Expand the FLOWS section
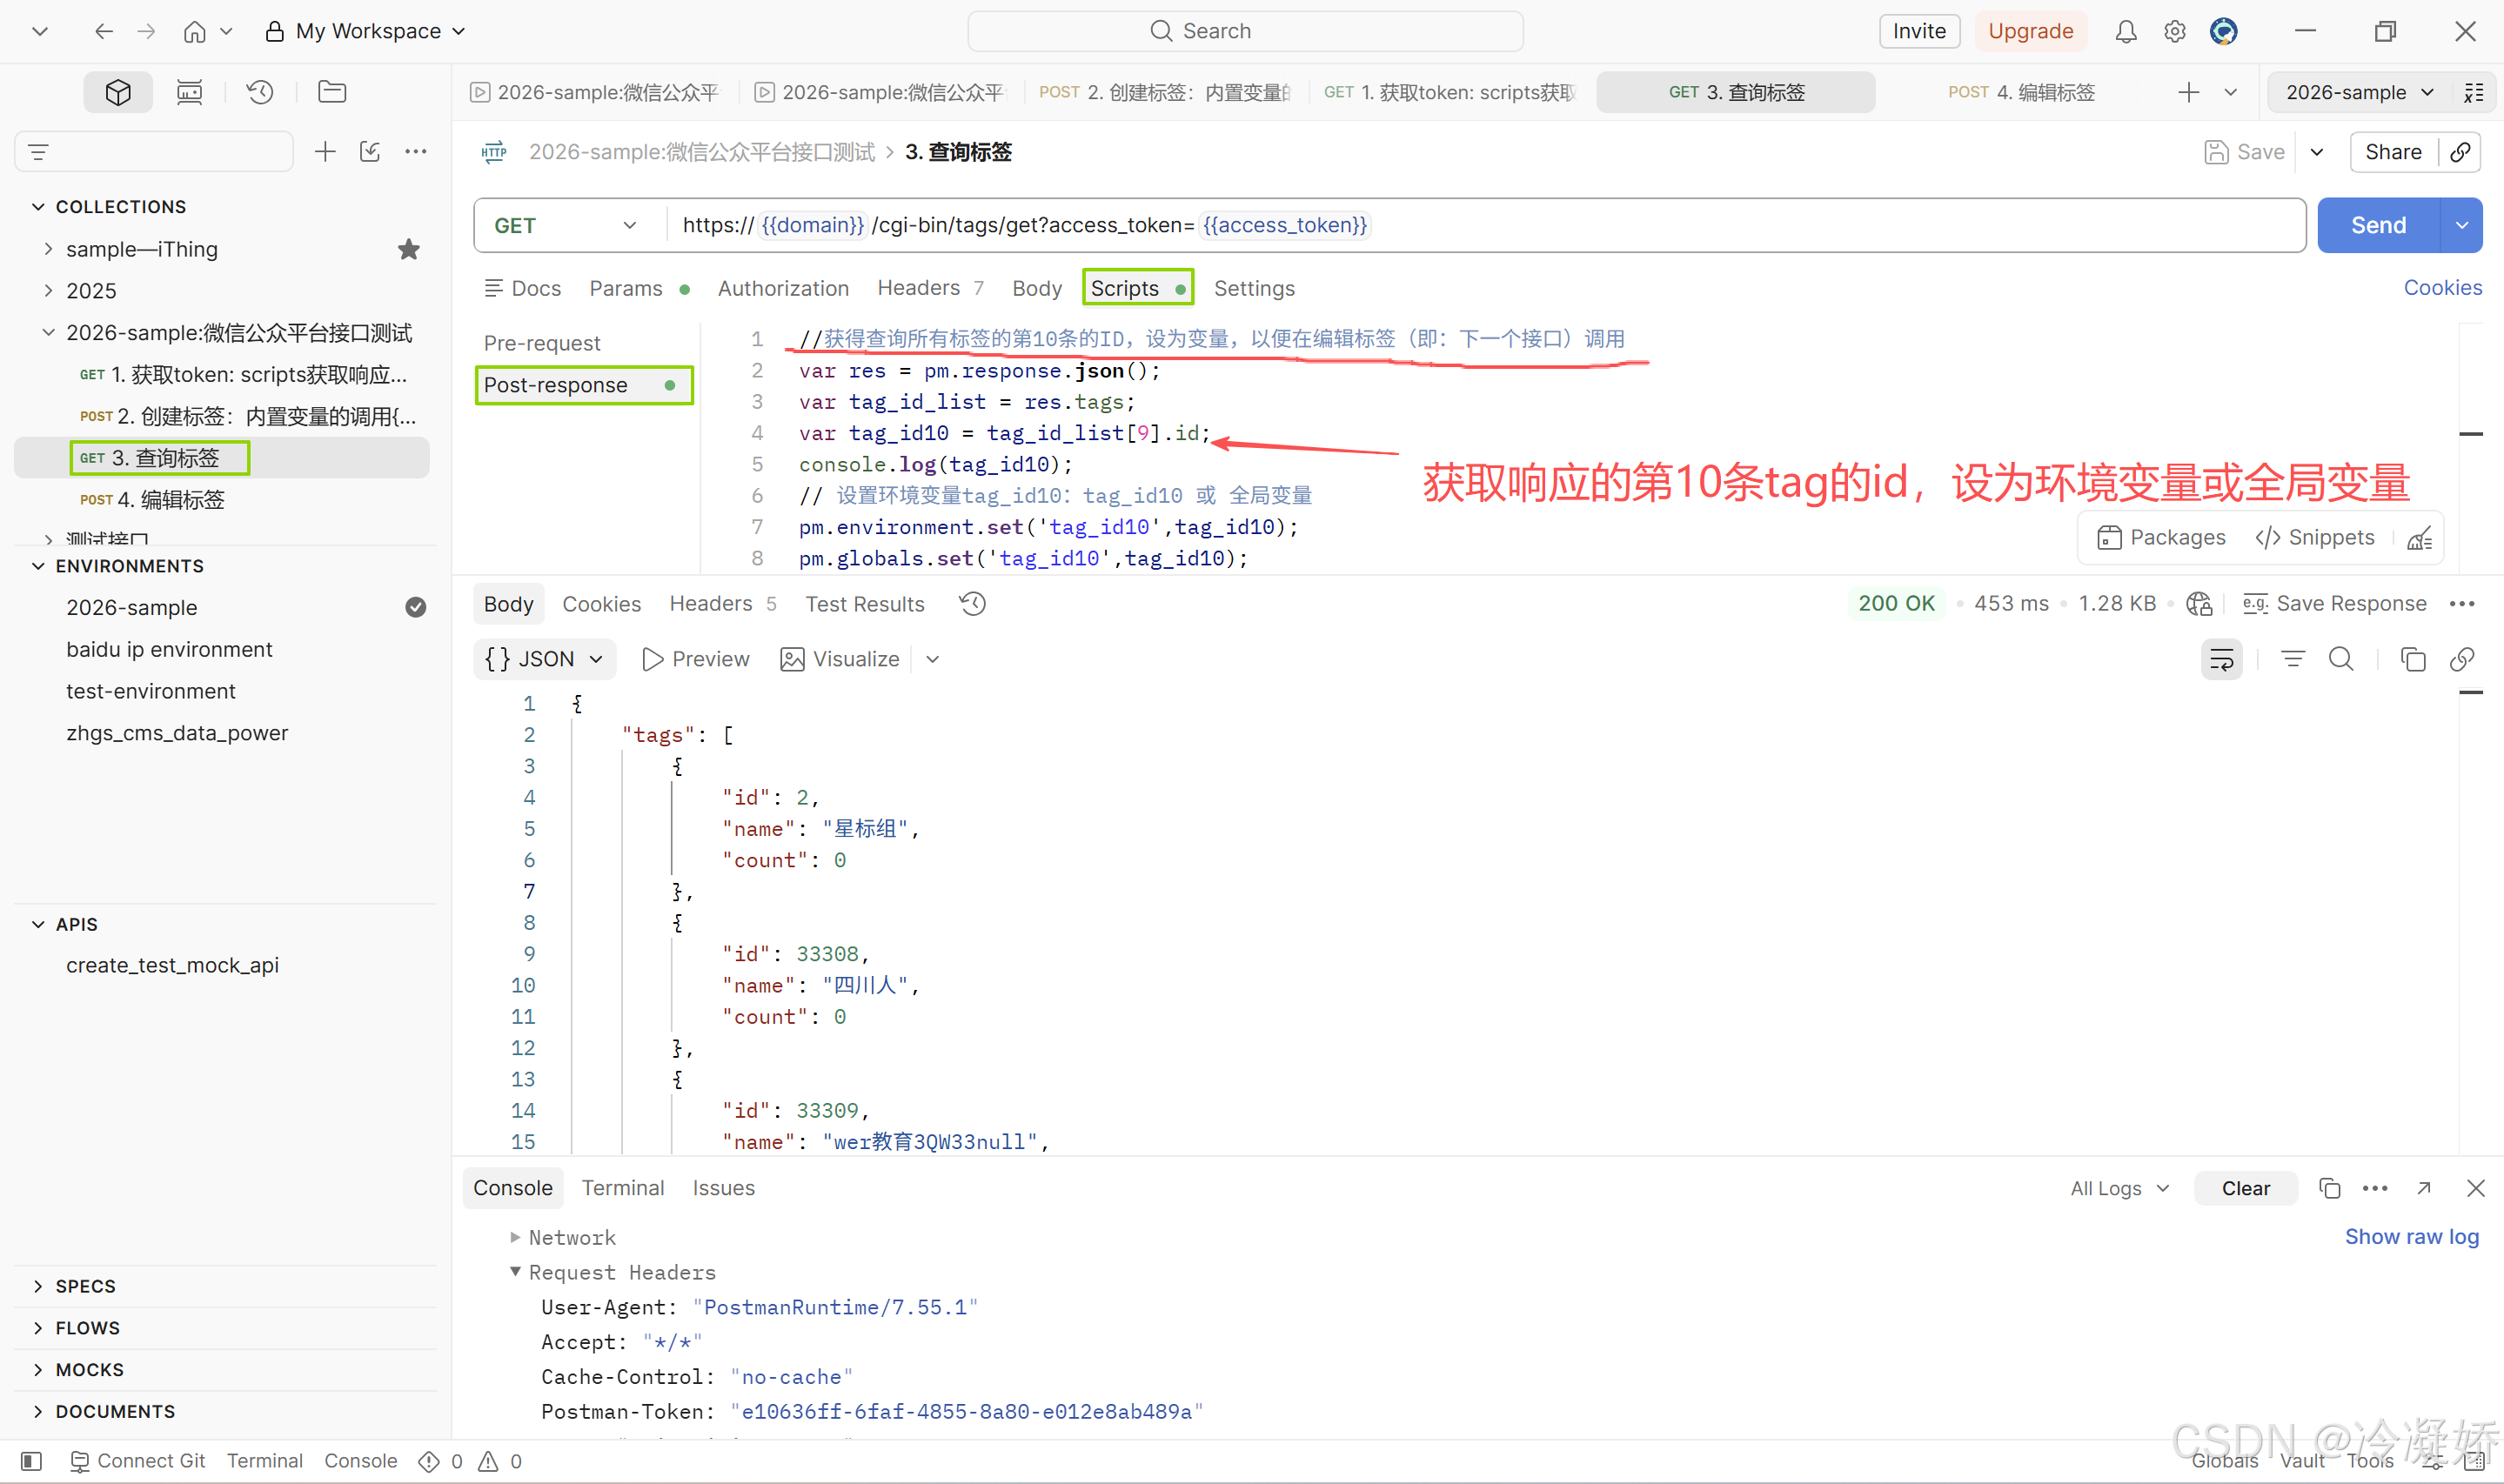 38,1327
